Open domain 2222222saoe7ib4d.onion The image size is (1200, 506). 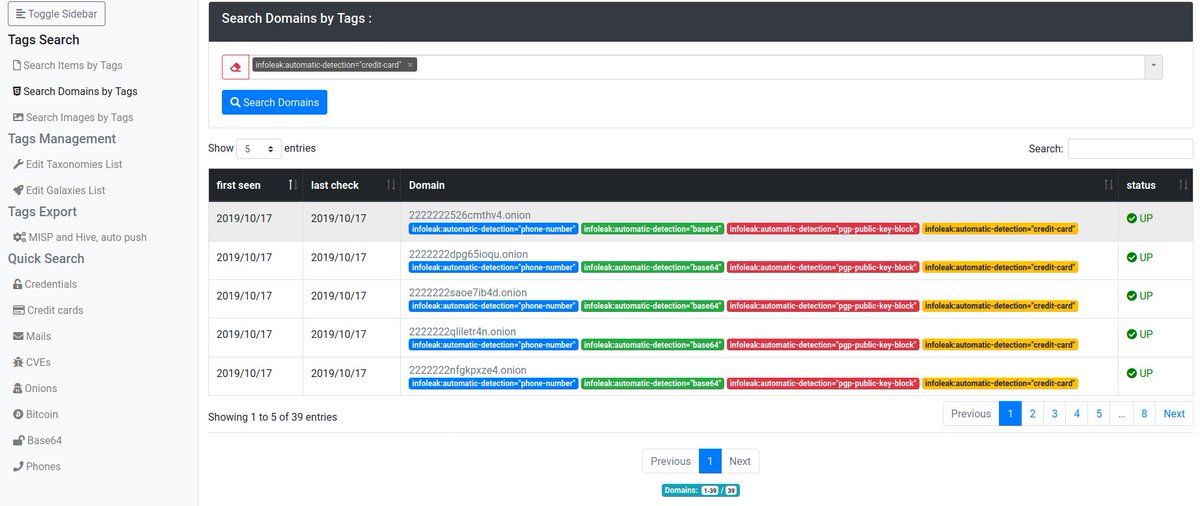click(468, 293)
